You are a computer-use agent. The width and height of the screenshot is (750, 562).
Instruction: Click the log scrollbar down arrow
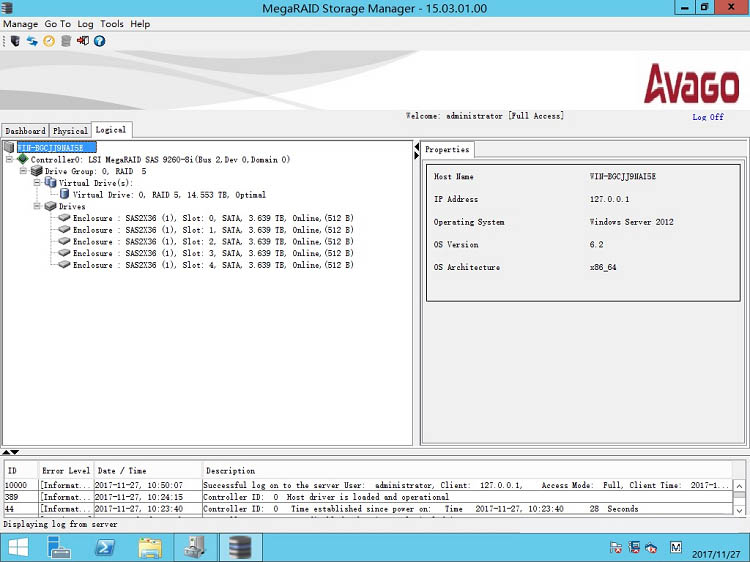pos(739,510)
